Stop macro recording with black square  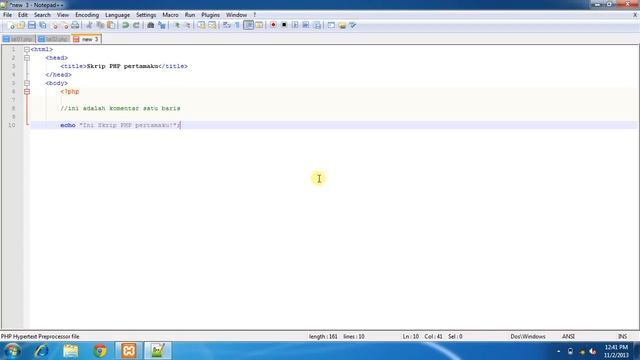pyautogui.click(x=284, y=25)
